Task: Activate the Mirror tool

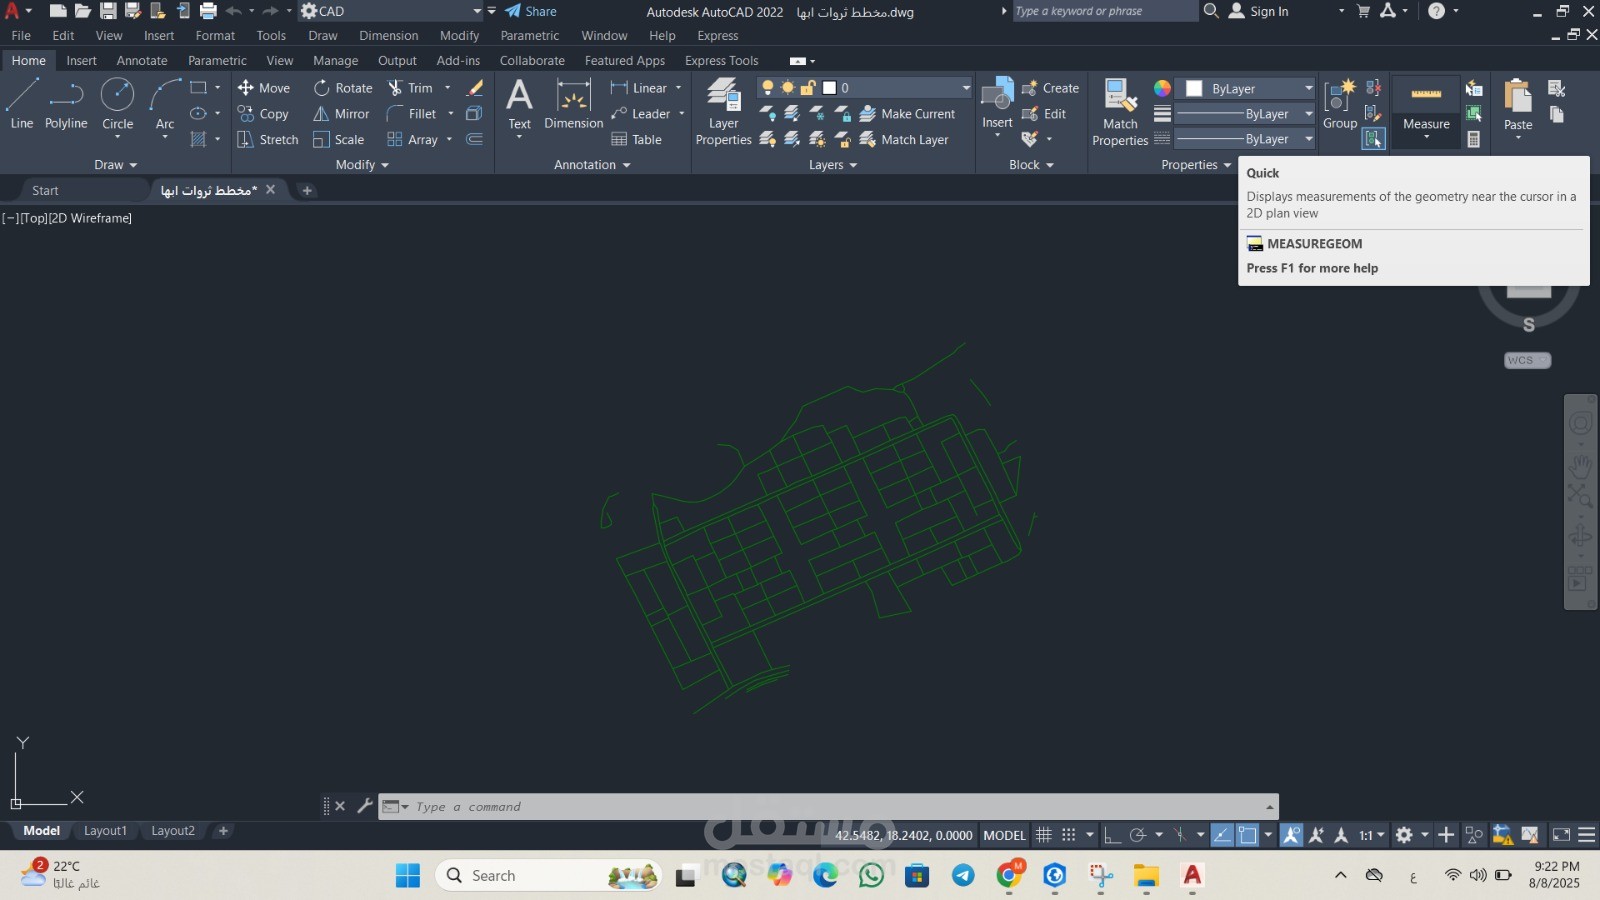Action: click(341, 114)
